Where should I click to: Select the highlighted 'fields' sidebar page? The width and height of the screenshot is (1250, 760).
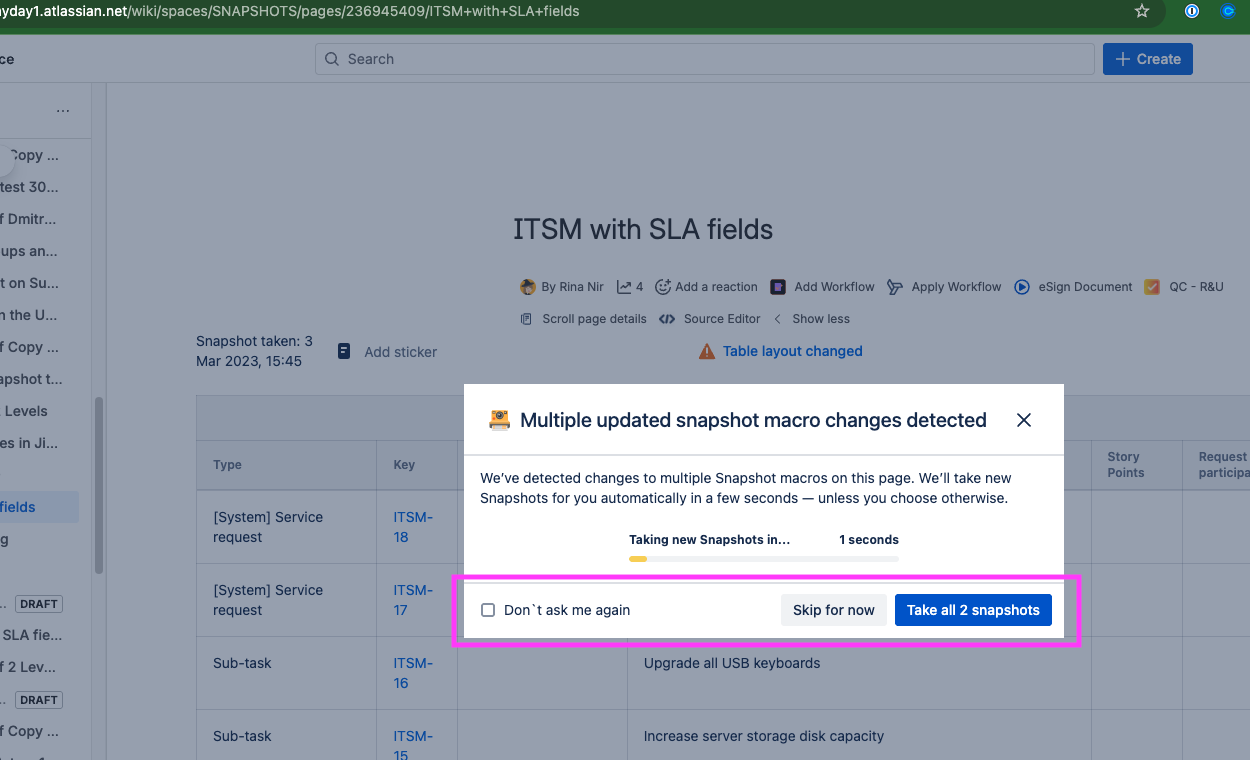click(x=39, y=507)
